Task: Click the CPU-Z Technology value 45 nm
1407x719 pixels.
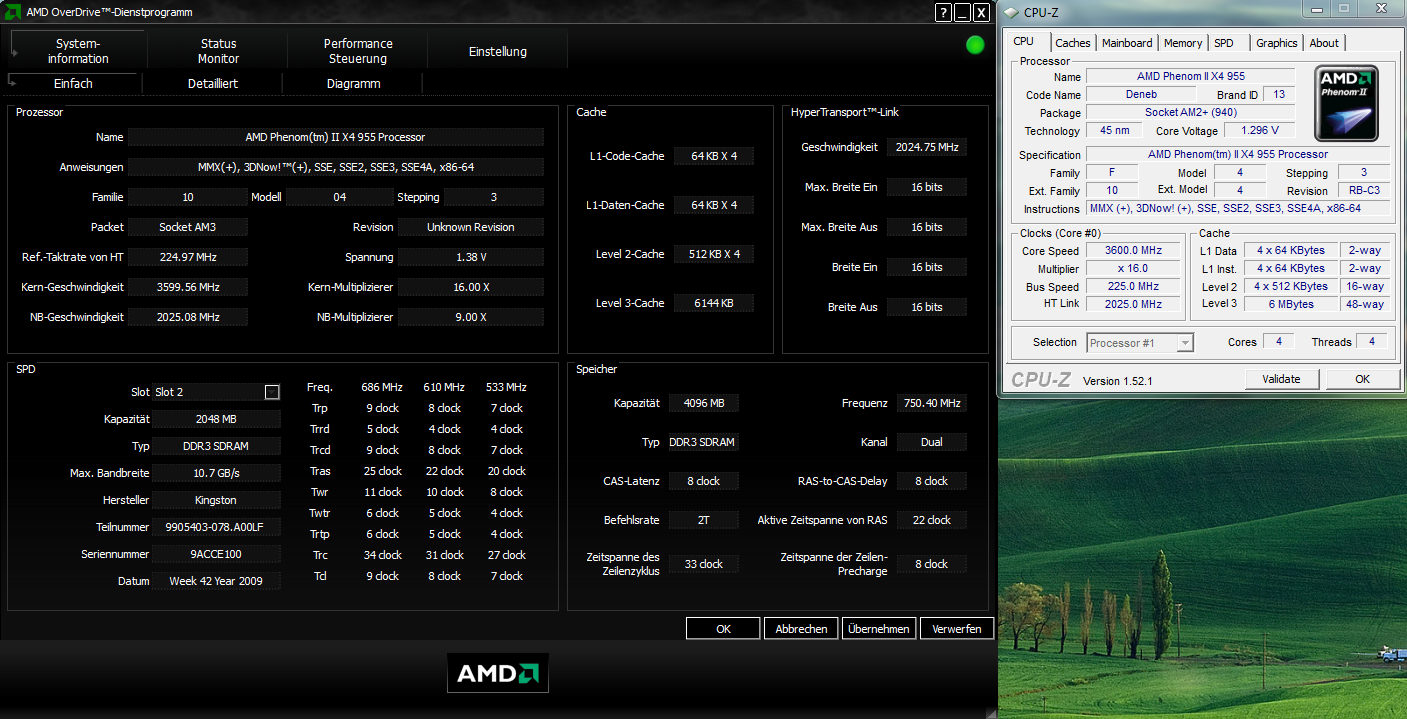Action: 1114,131
